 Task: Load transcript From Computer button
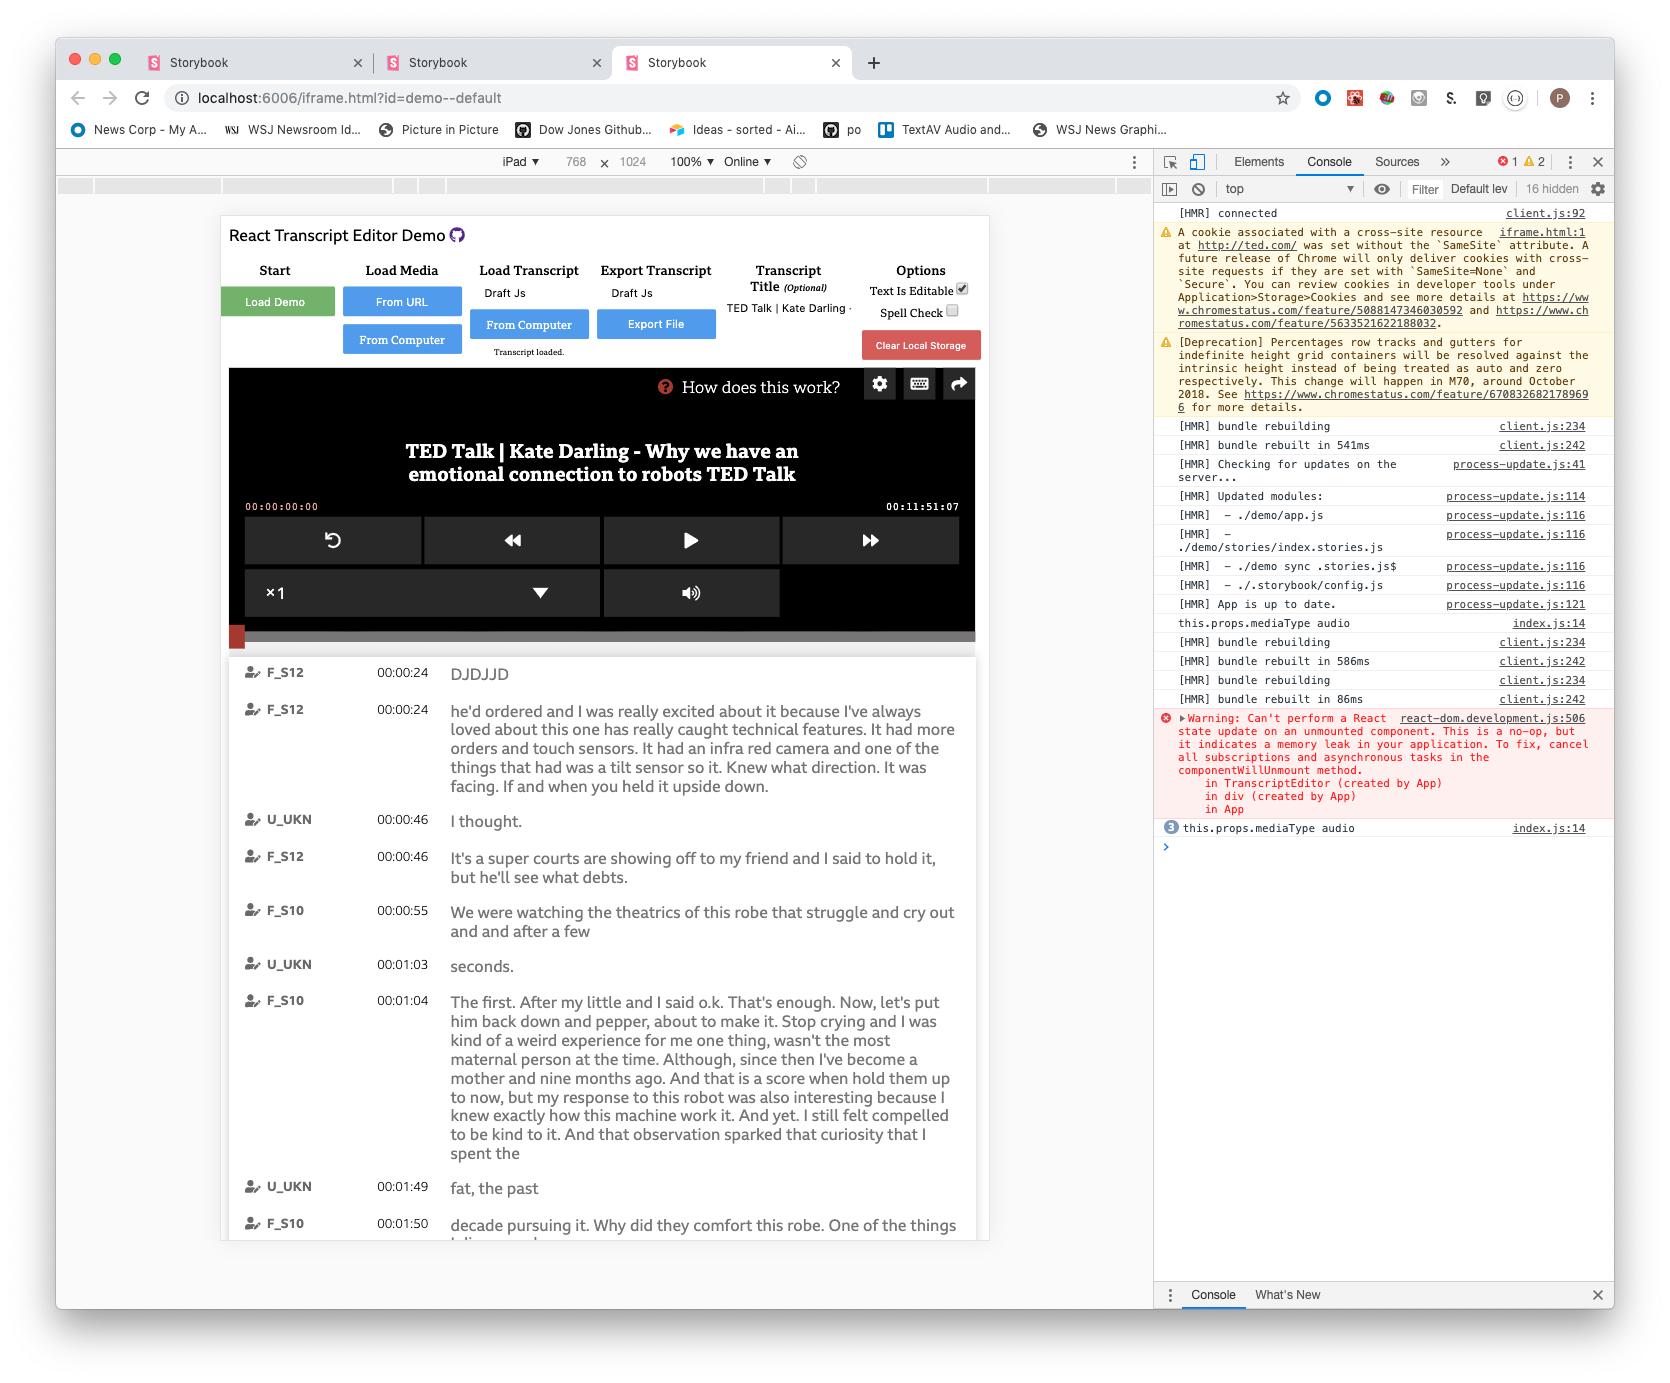click(529, 325)
